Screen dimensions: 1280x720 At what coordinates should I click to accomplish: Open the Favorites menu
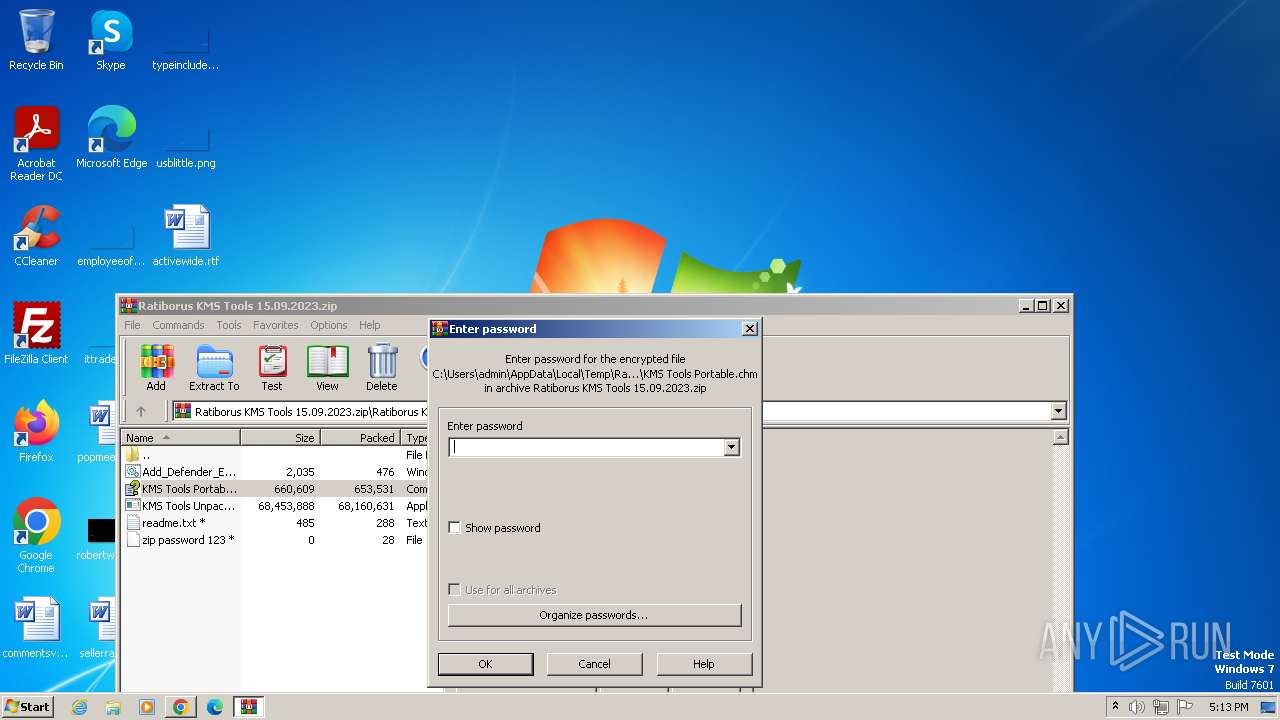click(x=276, y=325)
